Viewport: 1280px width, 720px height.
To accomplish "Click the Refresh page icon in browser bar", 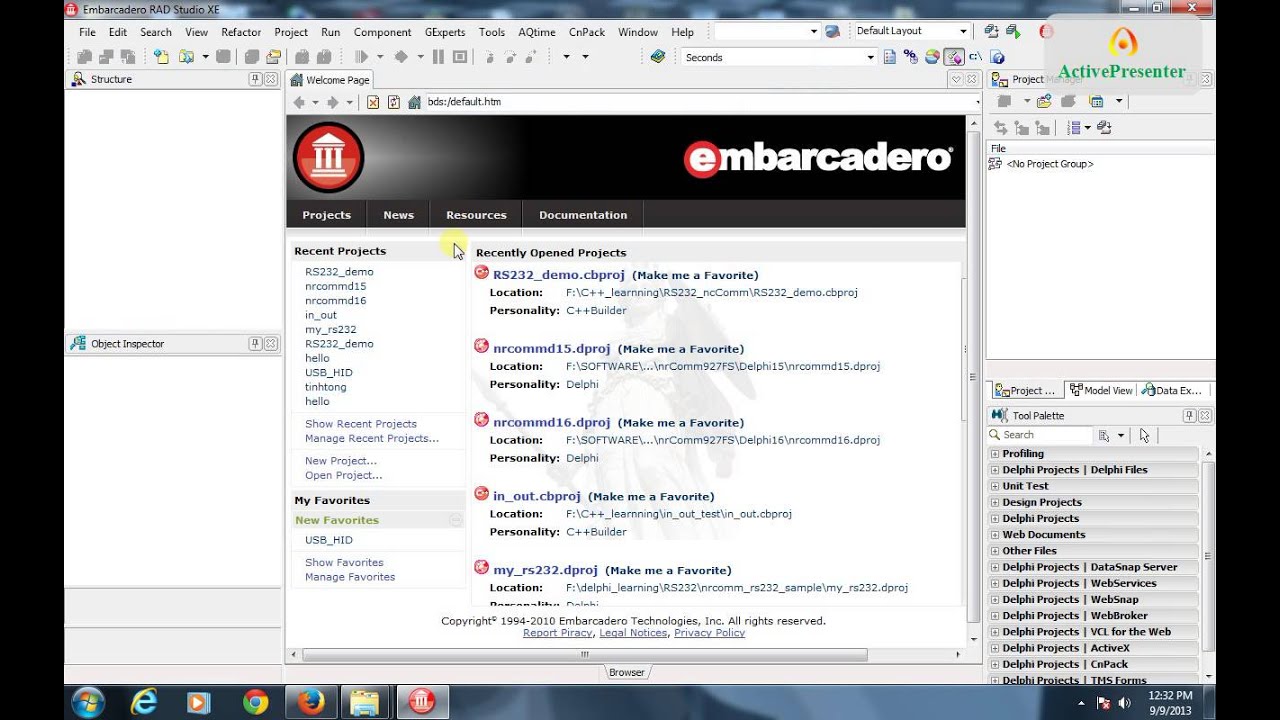I will (394, 102).
